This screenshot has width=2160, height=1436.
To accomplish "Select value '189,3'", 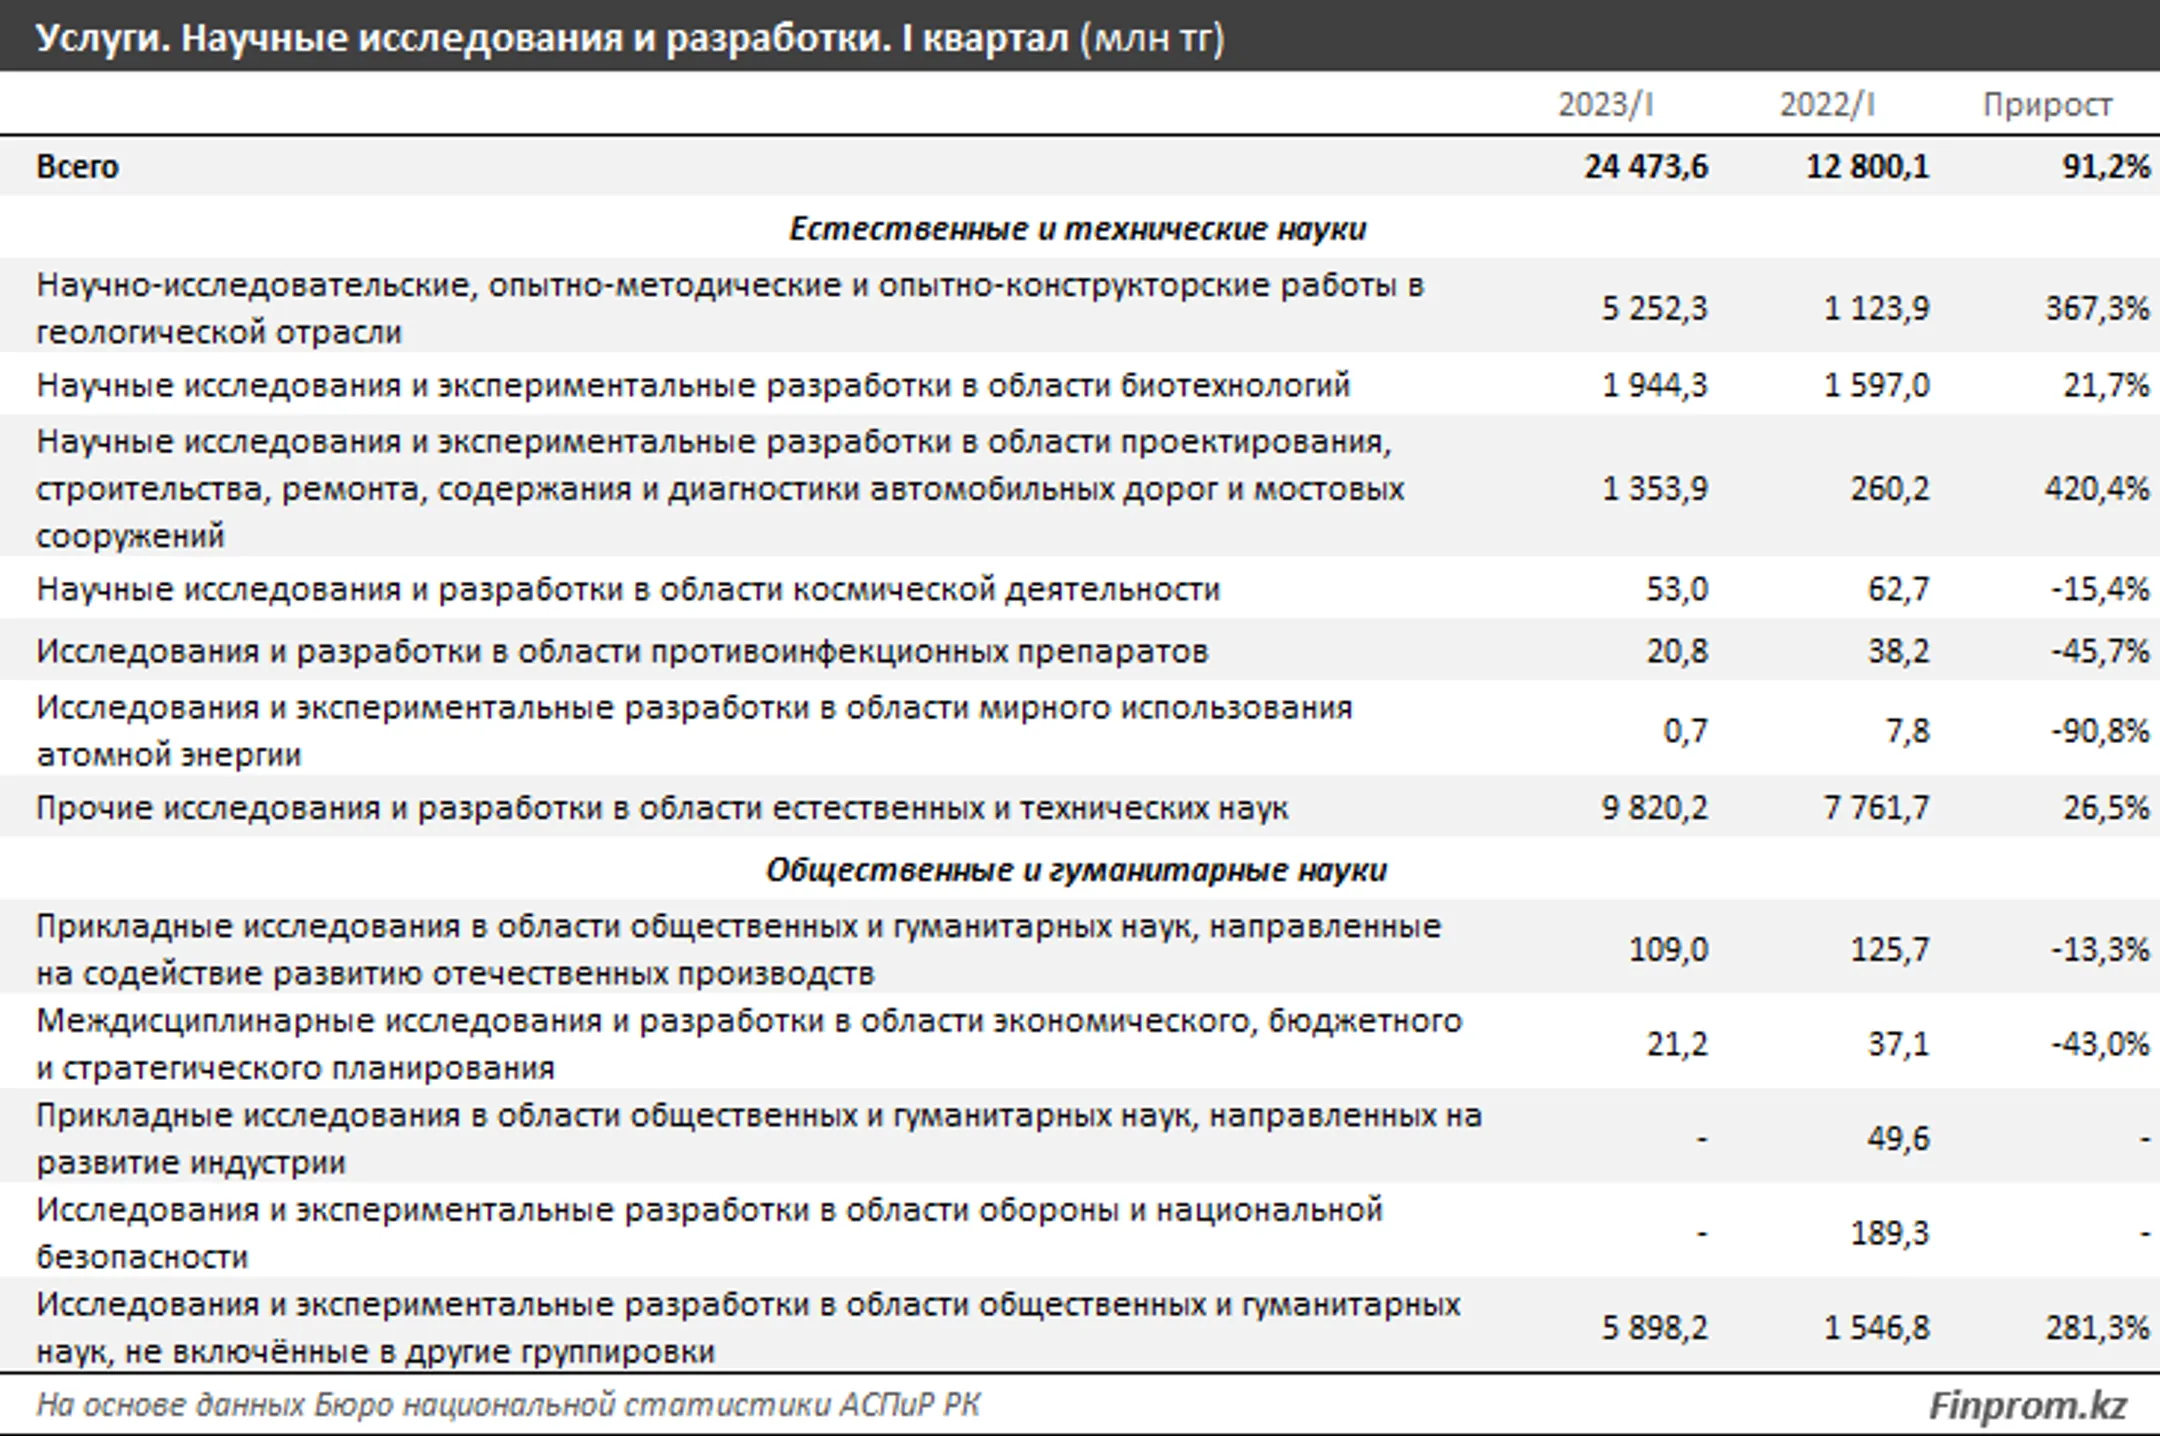I will (1890, 1233).
